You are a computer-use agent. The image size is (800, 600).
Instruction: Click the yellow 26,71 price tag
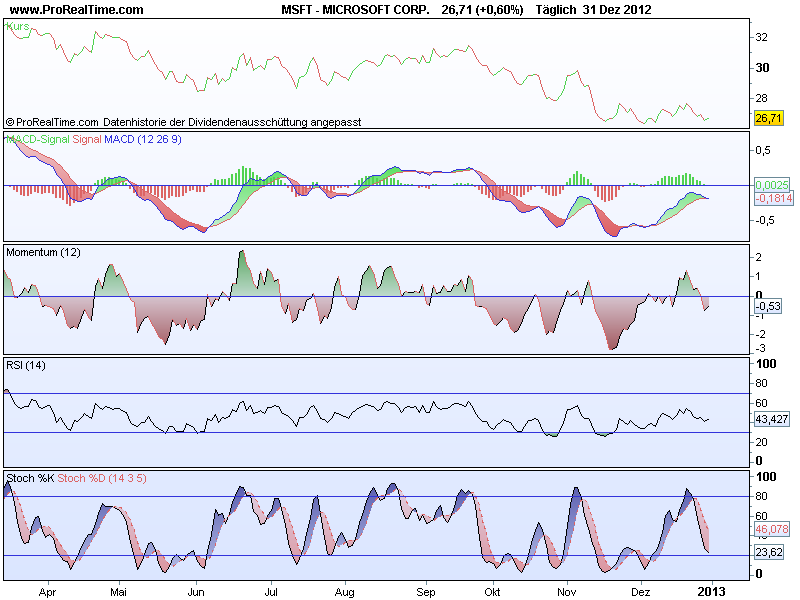tap(768, 118)
